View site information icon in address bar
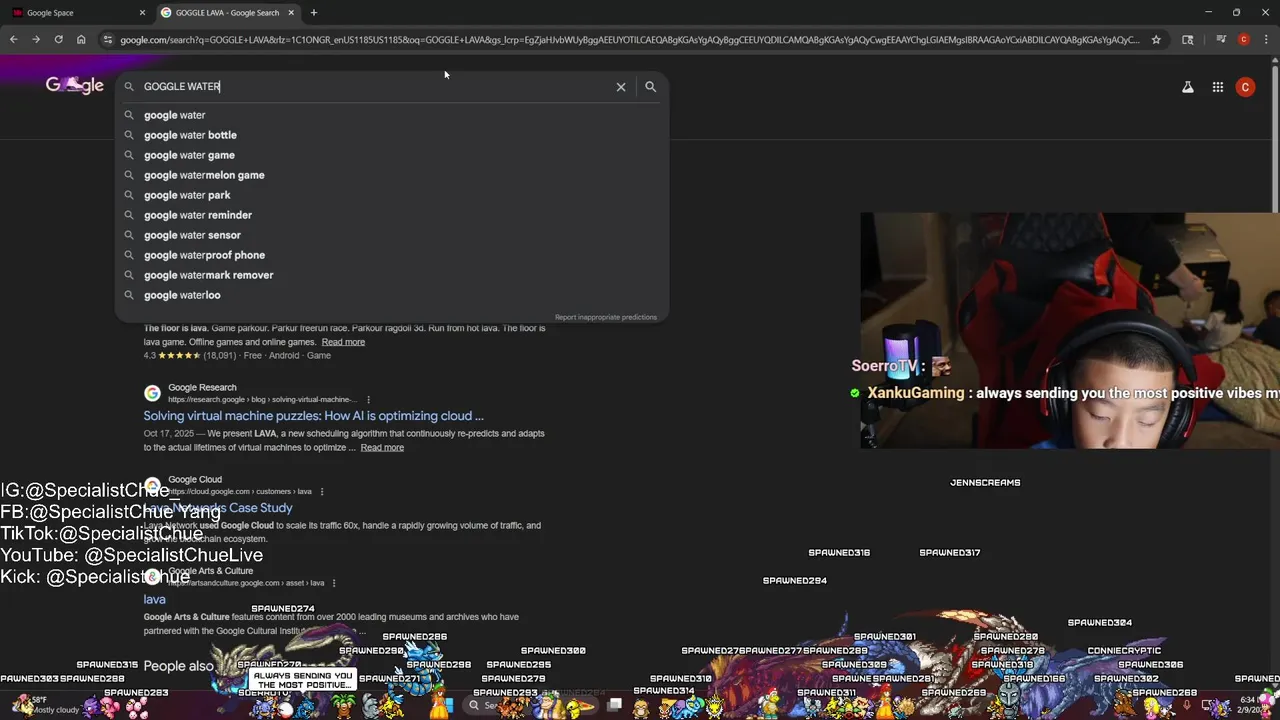This screenshot has width=1280, height=720. pyautogui.click(x=108, y=40)
